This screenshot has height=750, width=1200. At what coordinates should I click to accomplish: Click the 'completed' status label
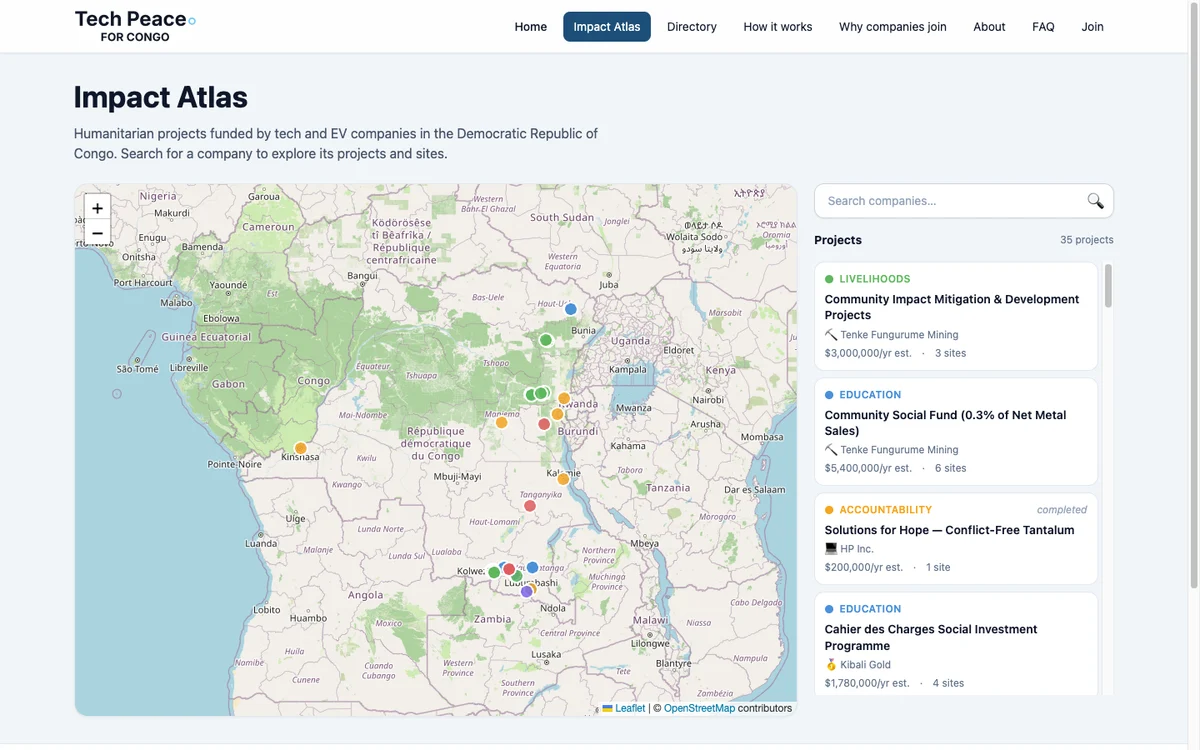[1062, 510]
